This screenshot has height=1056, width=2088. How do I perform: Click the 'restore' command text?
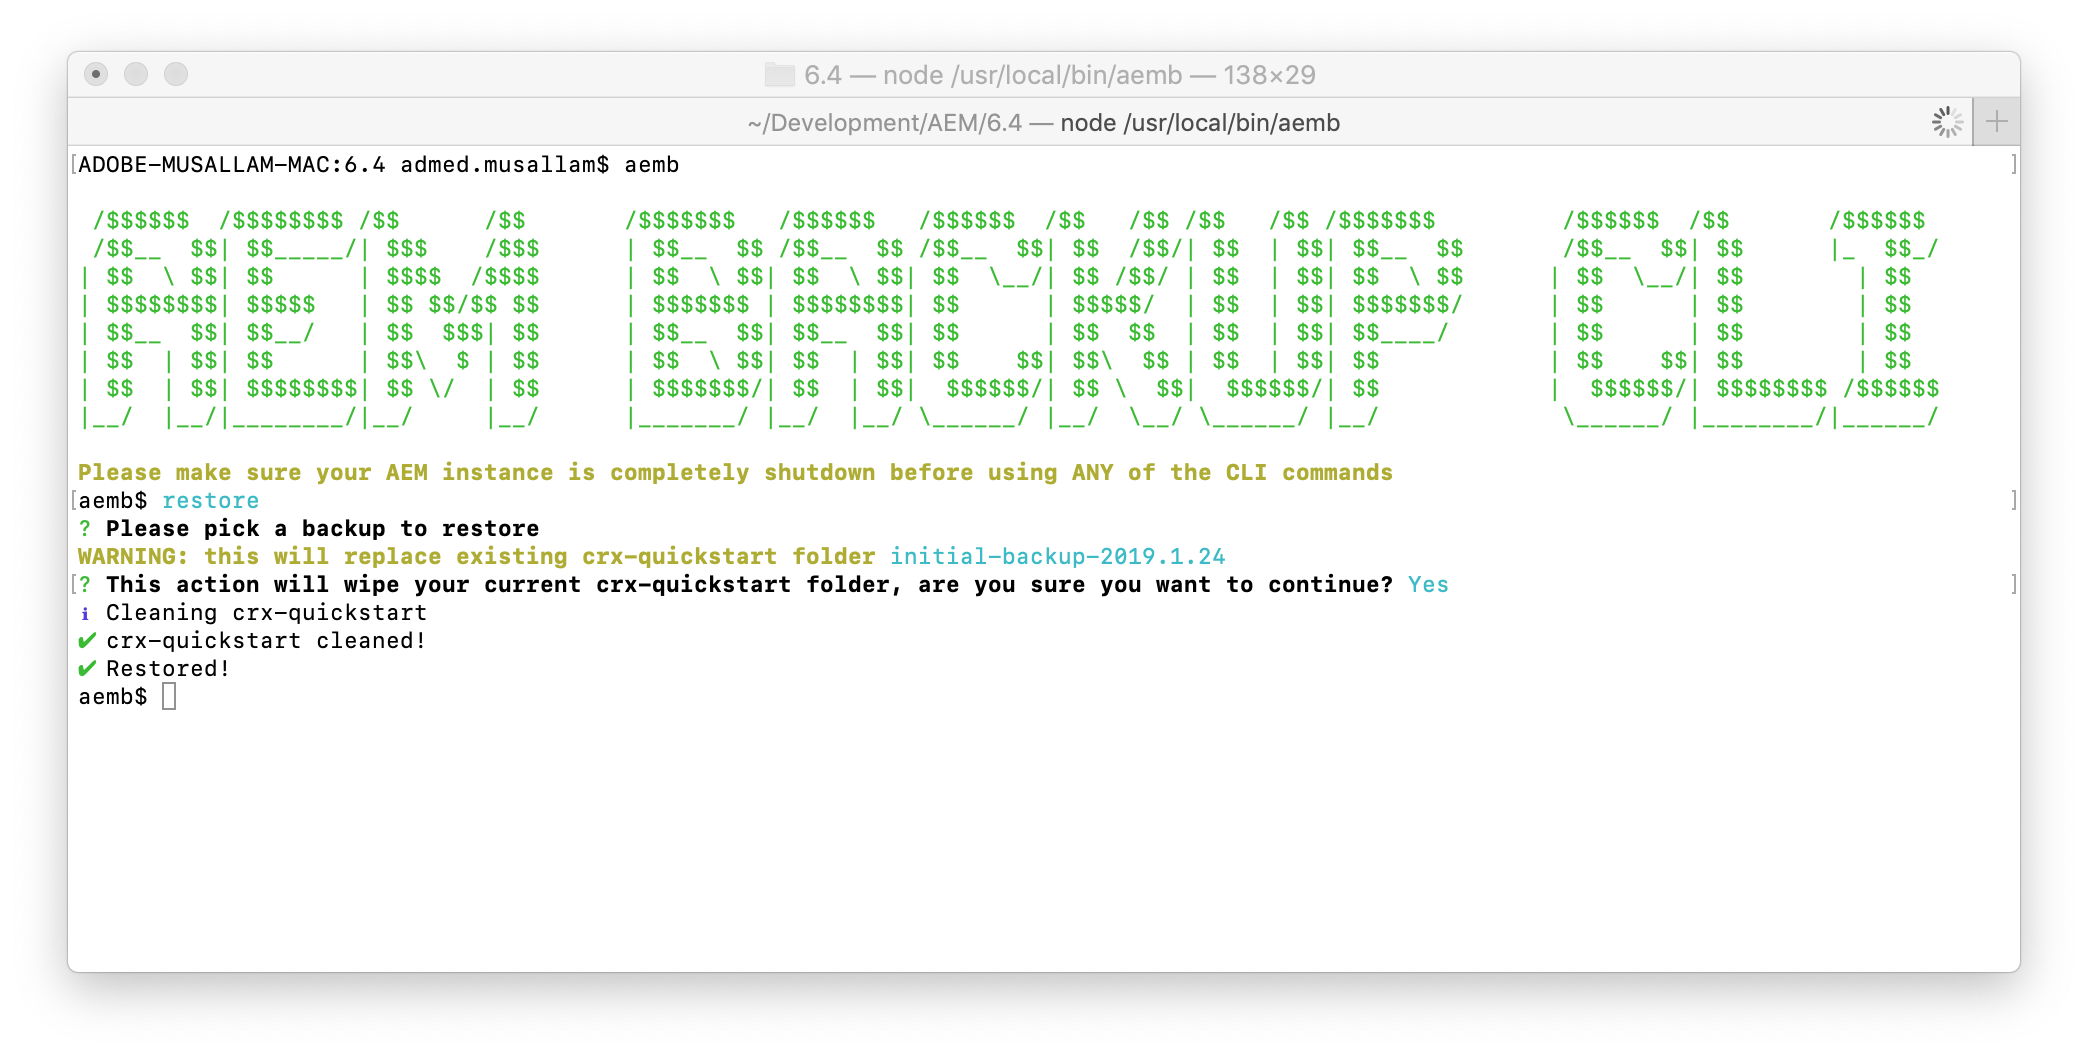210,500
